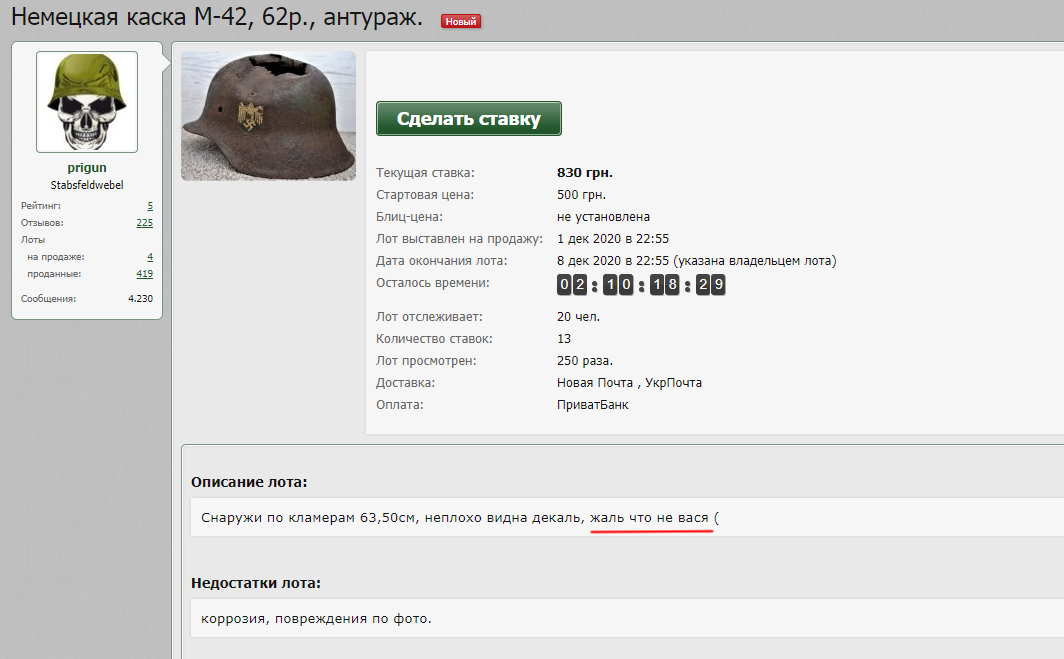Show the 419 sold lots

pos(144,273)
